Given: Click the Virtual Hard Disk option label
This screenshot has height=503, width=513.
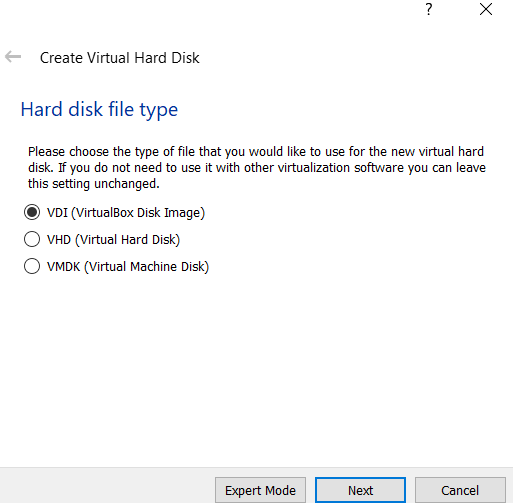Looking at the screenshot, I should point(128,240).
